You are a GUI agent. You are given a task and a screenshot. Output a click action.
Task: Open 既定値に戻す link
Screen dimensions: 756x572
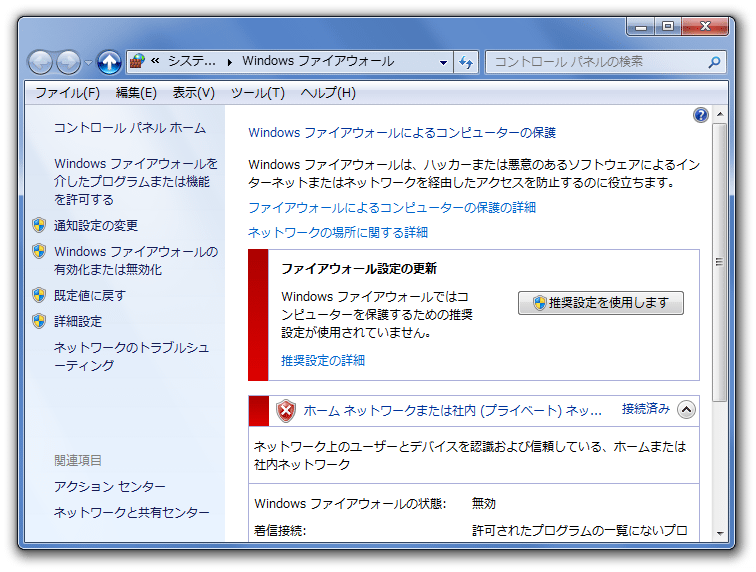90,295
